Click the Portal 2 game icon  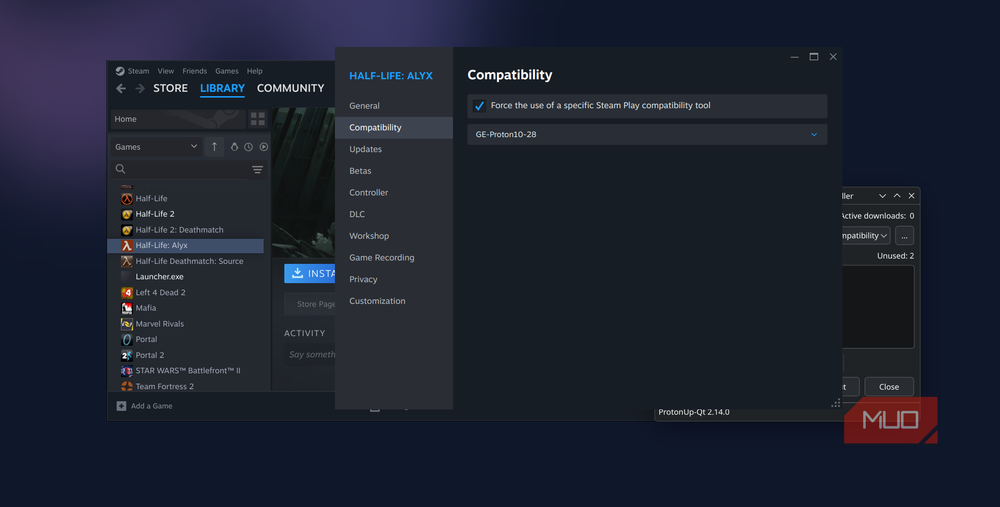tap(127, 355)
